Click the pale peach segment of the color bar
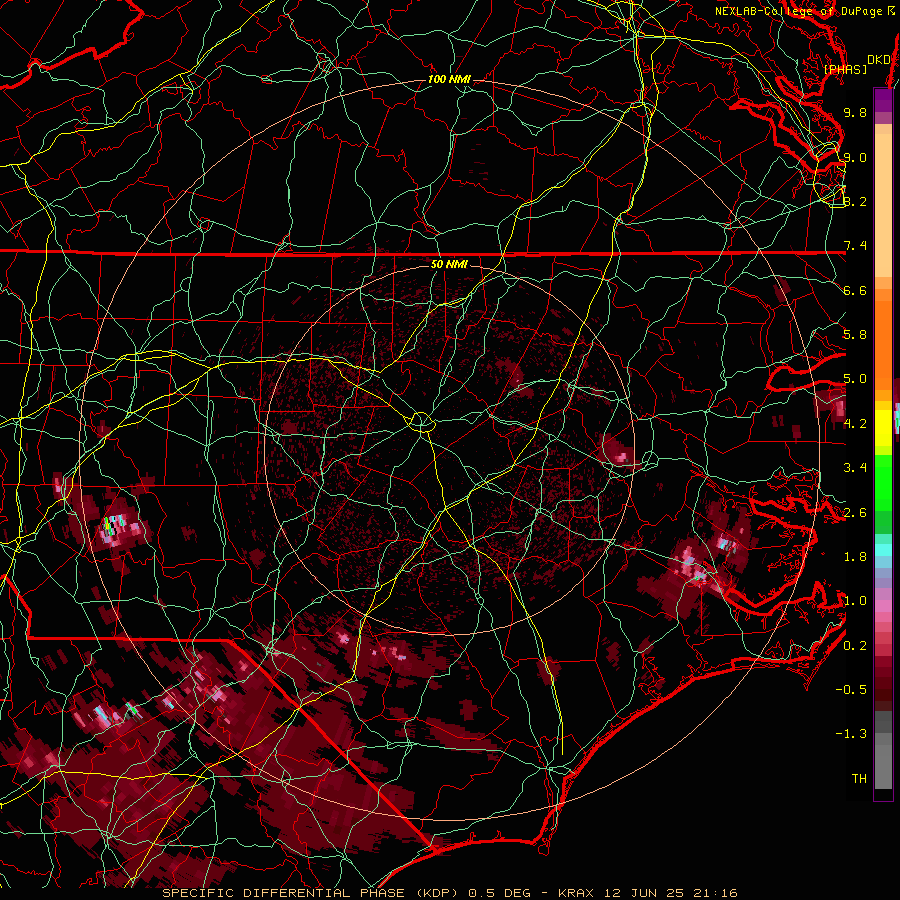This screenshot has height=900, width=900. tap(883, 207)
